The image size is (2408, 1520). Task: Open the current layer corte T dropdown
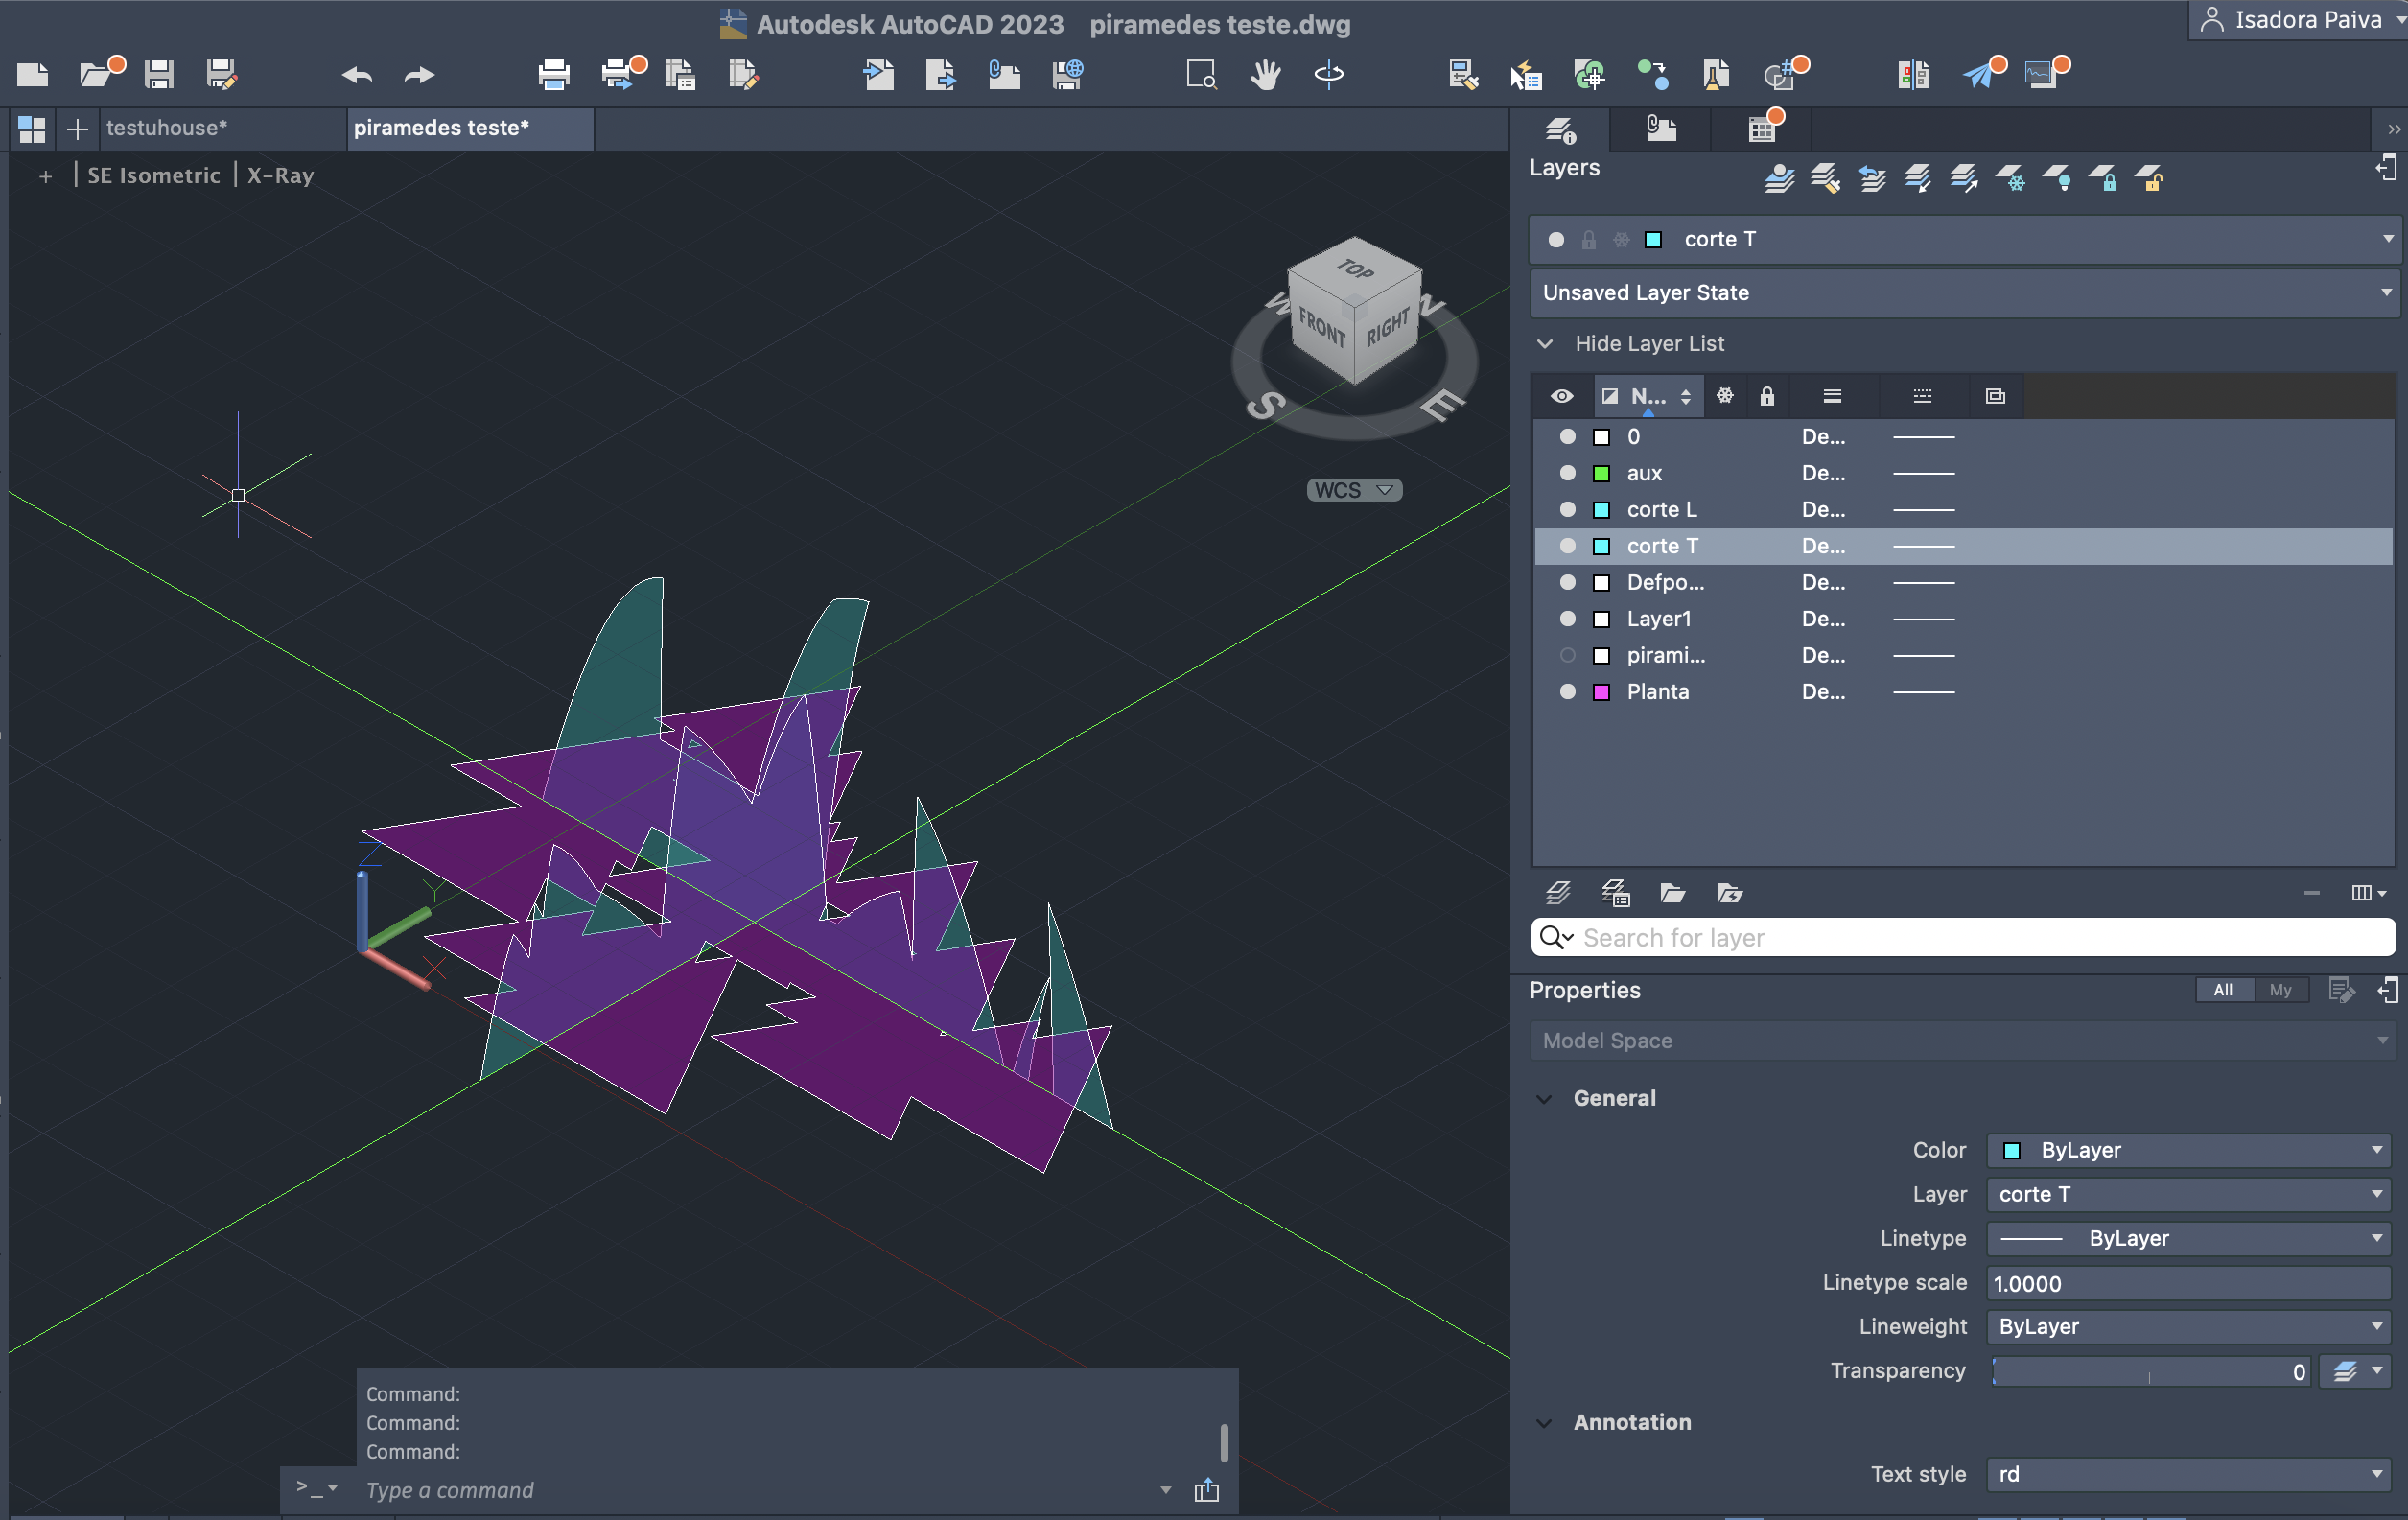click(2387, 239)
